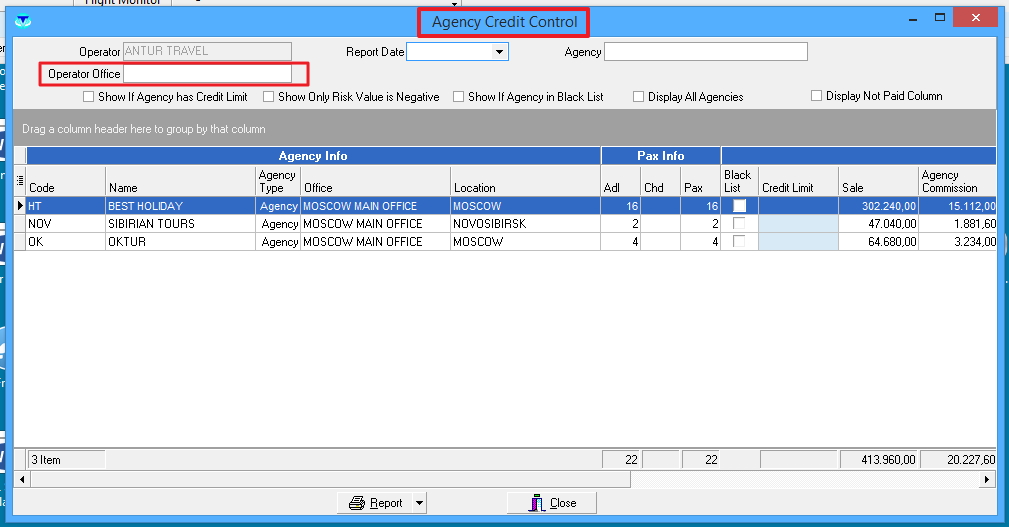The image size is (1009, 527).
Task: Click the door icon on Close button
Action: [537, 503]
